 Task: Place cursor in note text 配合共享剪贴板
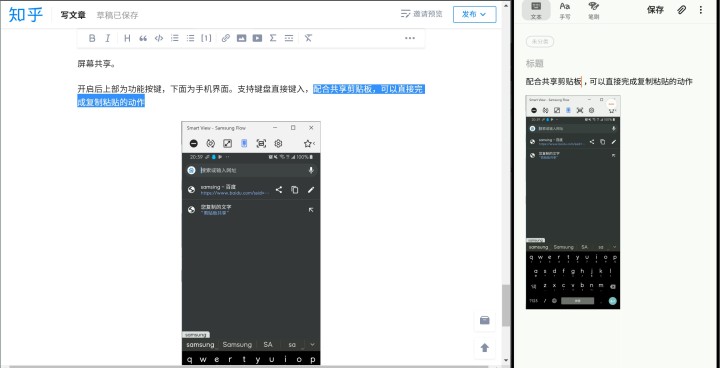(553, 82)
